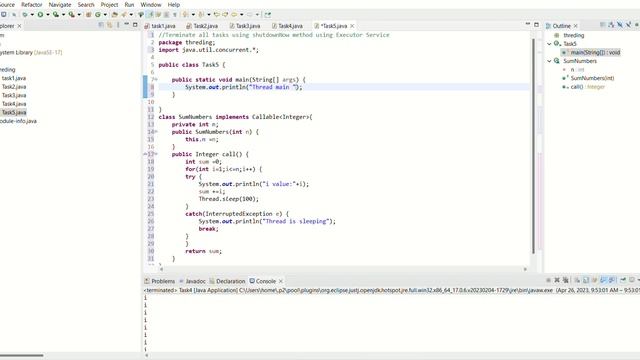The height and width of the screenshot is (360, 640).
Task: Switch to the Declaration tab
Action: (227, 281)
